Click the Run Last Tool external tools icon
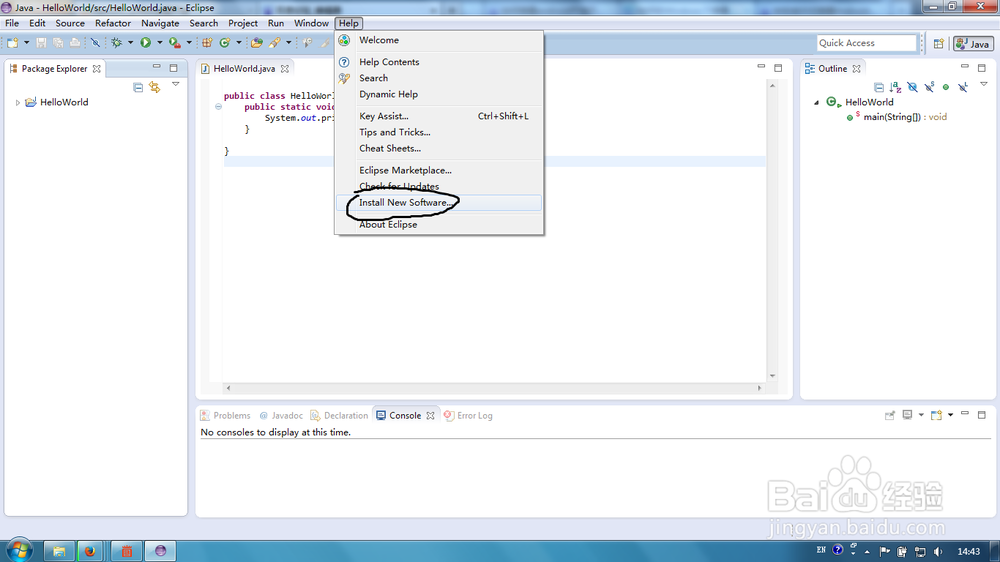Image resolution: width=1000 pixels, height=562 pixels. [174, 43]
